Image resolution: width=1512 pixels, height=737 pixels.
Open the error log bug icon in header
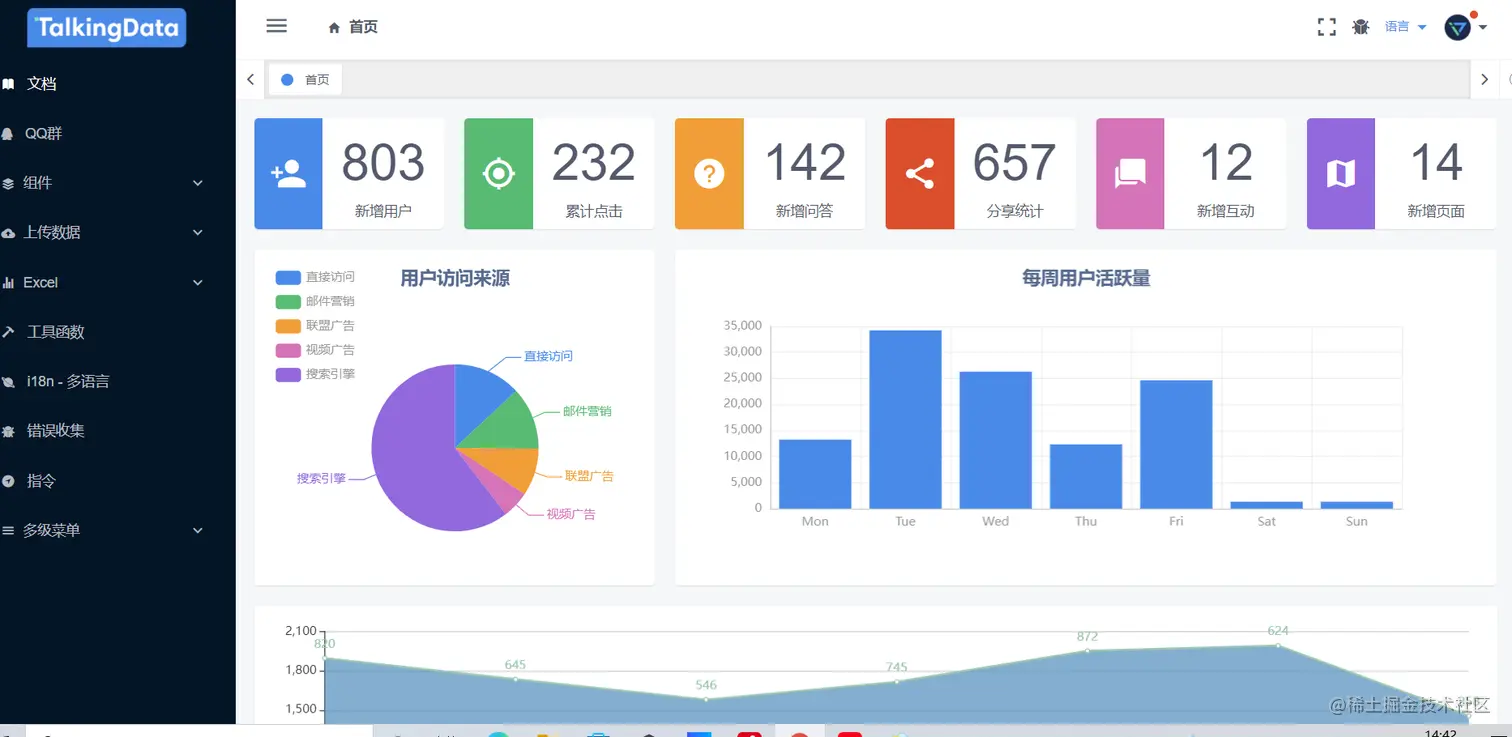coord(1361,27)
